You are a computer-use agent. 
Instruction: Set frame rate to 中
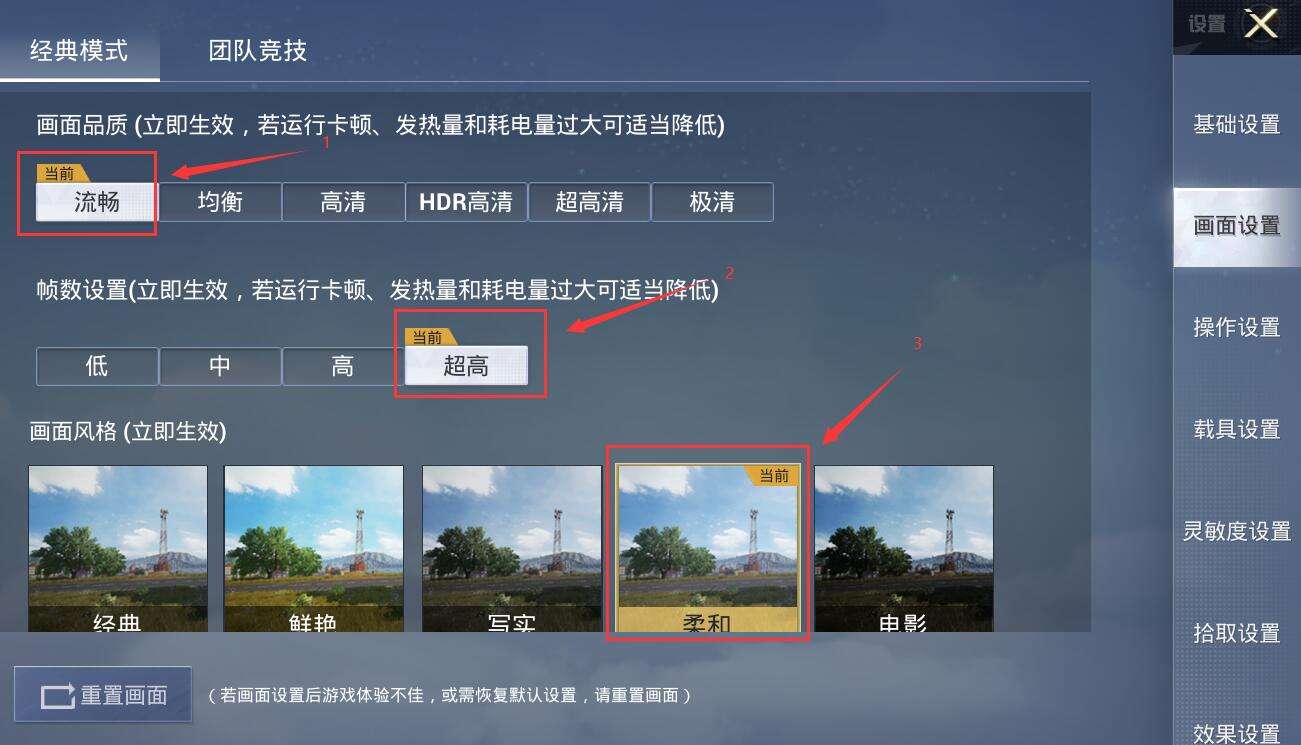[x=220, y=366]
